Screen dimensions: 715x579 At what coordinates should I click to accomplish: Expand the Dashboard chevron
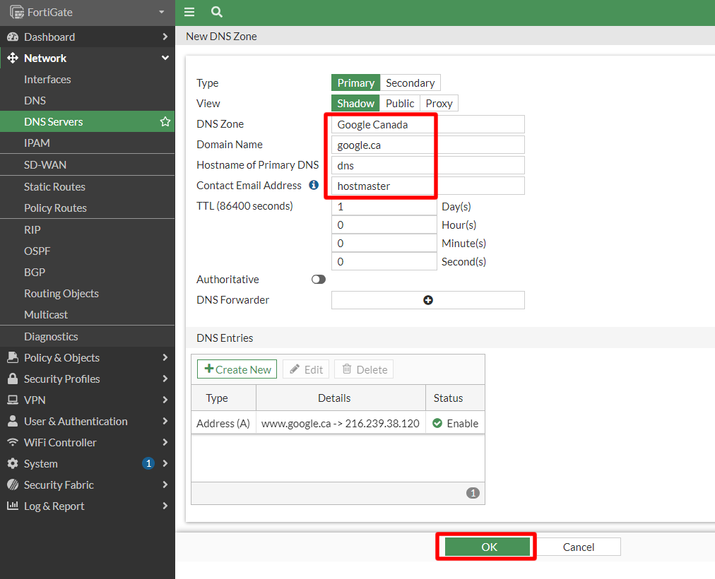click(165, 37)
